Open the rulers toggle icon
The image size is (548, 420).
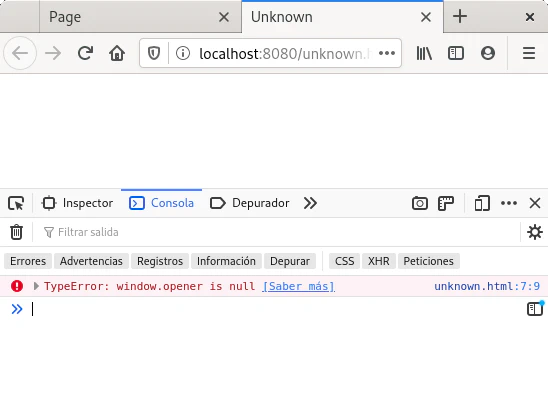pos(446,203)
